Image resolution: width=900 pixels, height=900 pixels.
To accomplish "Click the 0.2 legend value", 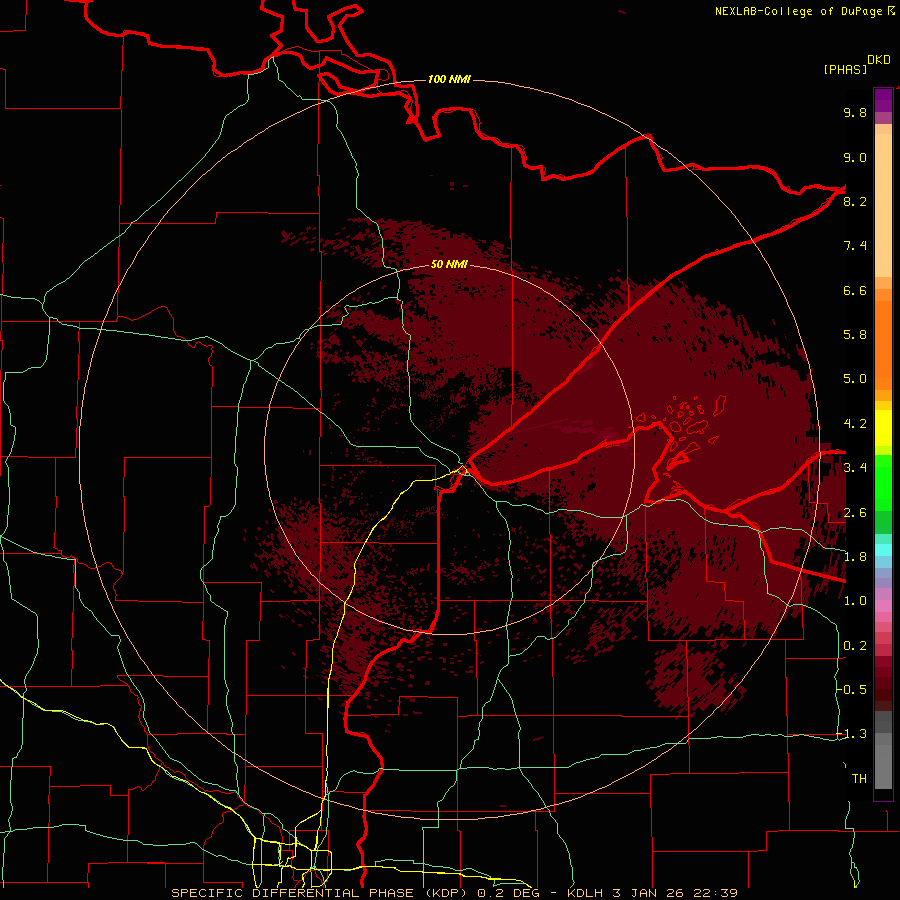I will click(x=855, y=646).
